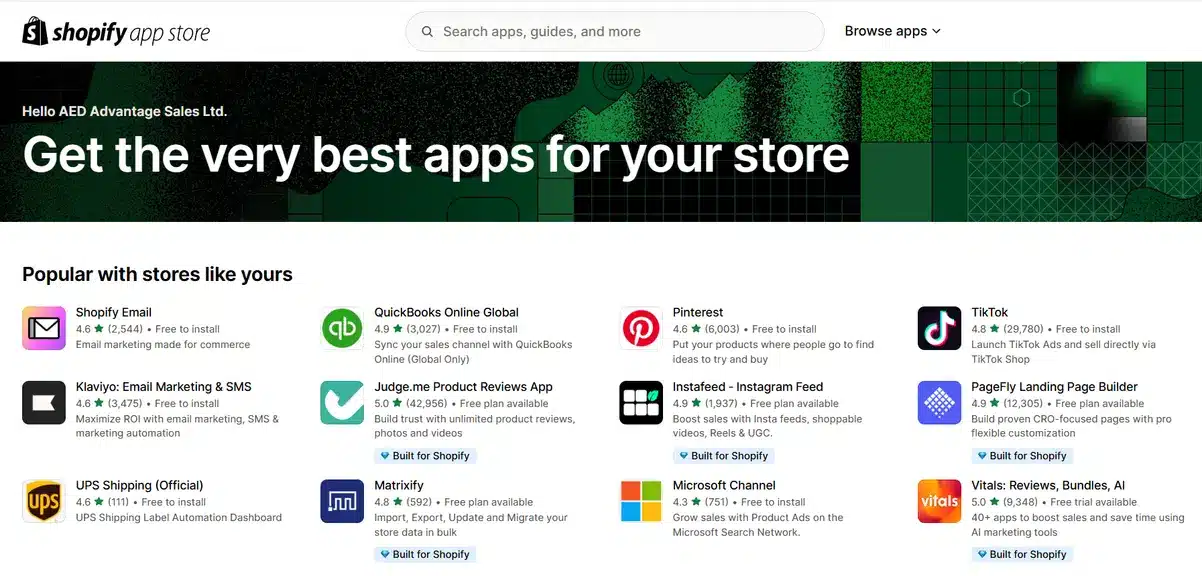Open the Pinterest title link

(x=698, y=312)
